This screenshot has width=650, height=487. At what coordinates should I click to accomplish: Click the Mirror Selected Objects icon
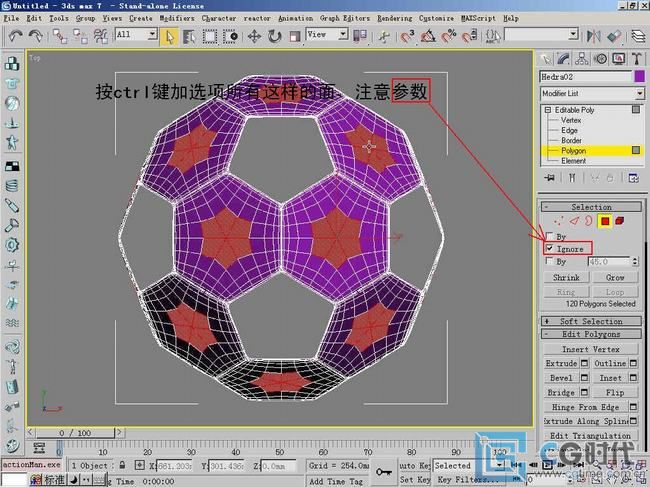(594, 36)
